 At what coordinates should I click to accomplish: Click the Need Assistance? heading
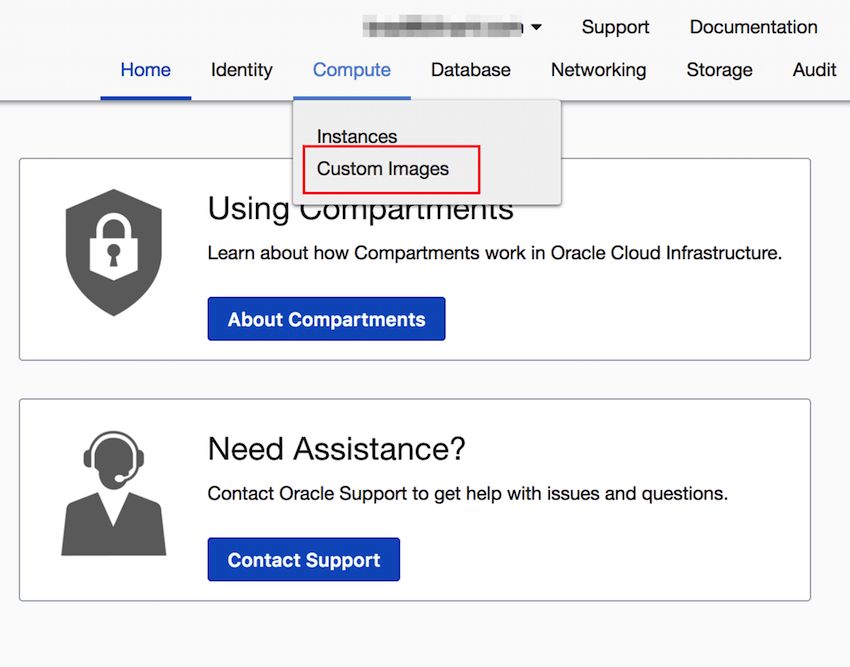pyautogui.click(x=336, y=449)
